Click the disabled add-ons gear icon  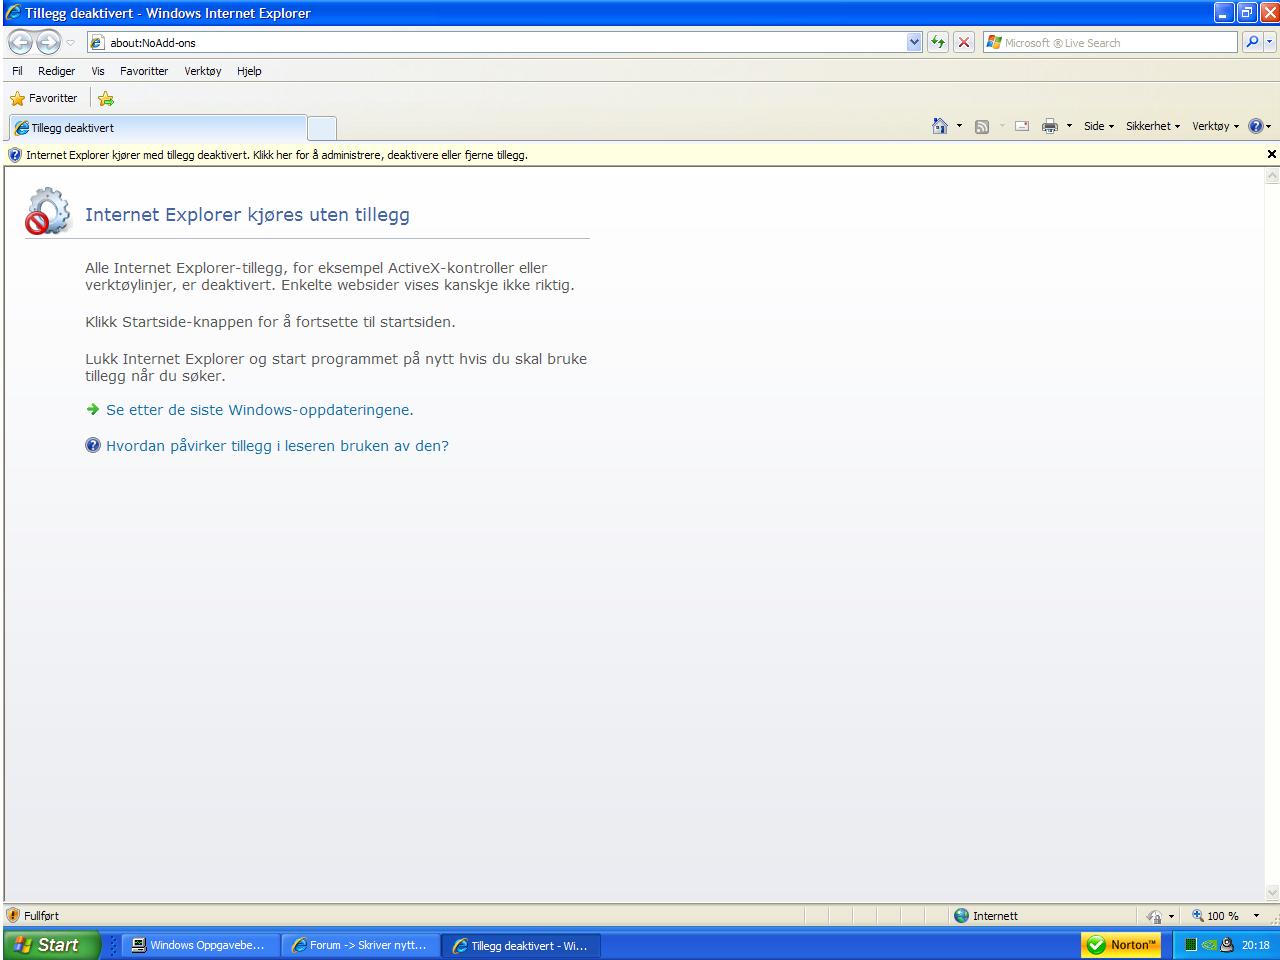48,211
